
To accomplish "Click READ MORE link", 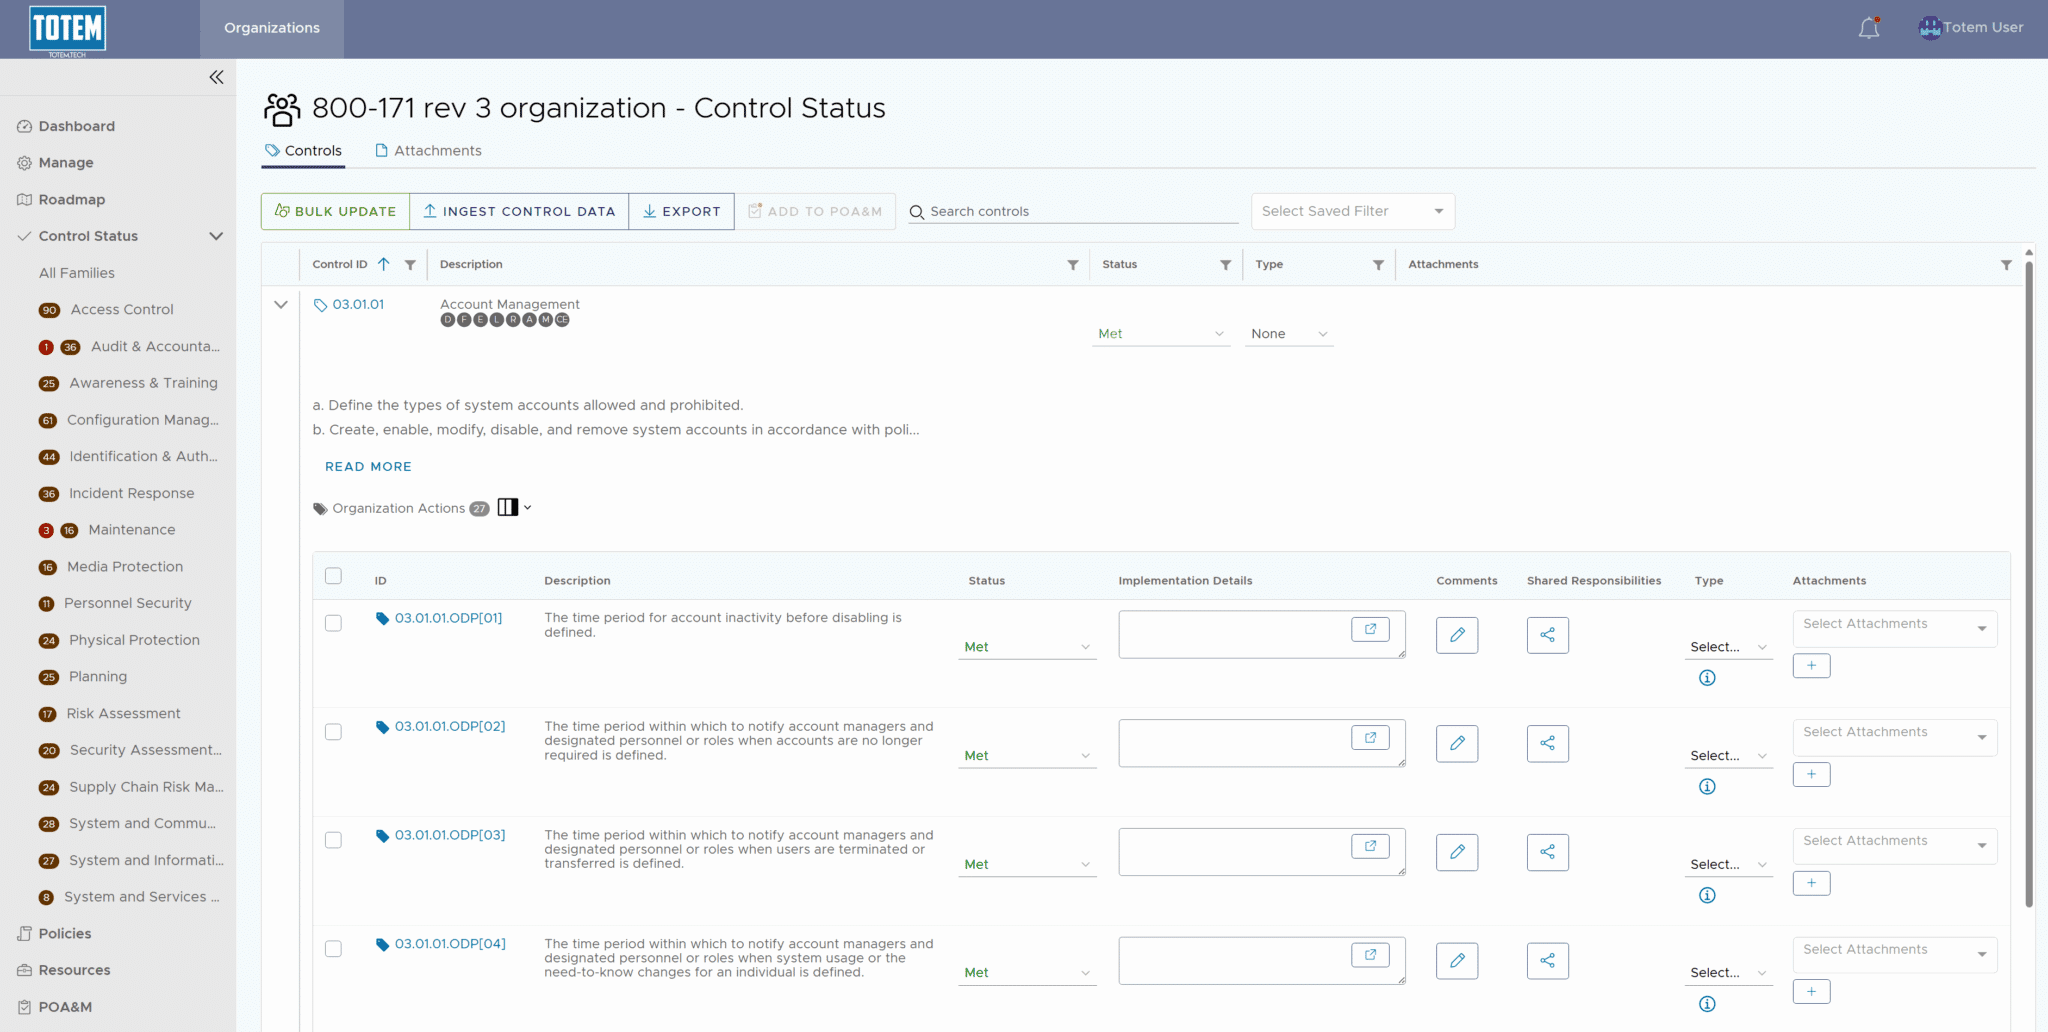I will pos(368,467).
